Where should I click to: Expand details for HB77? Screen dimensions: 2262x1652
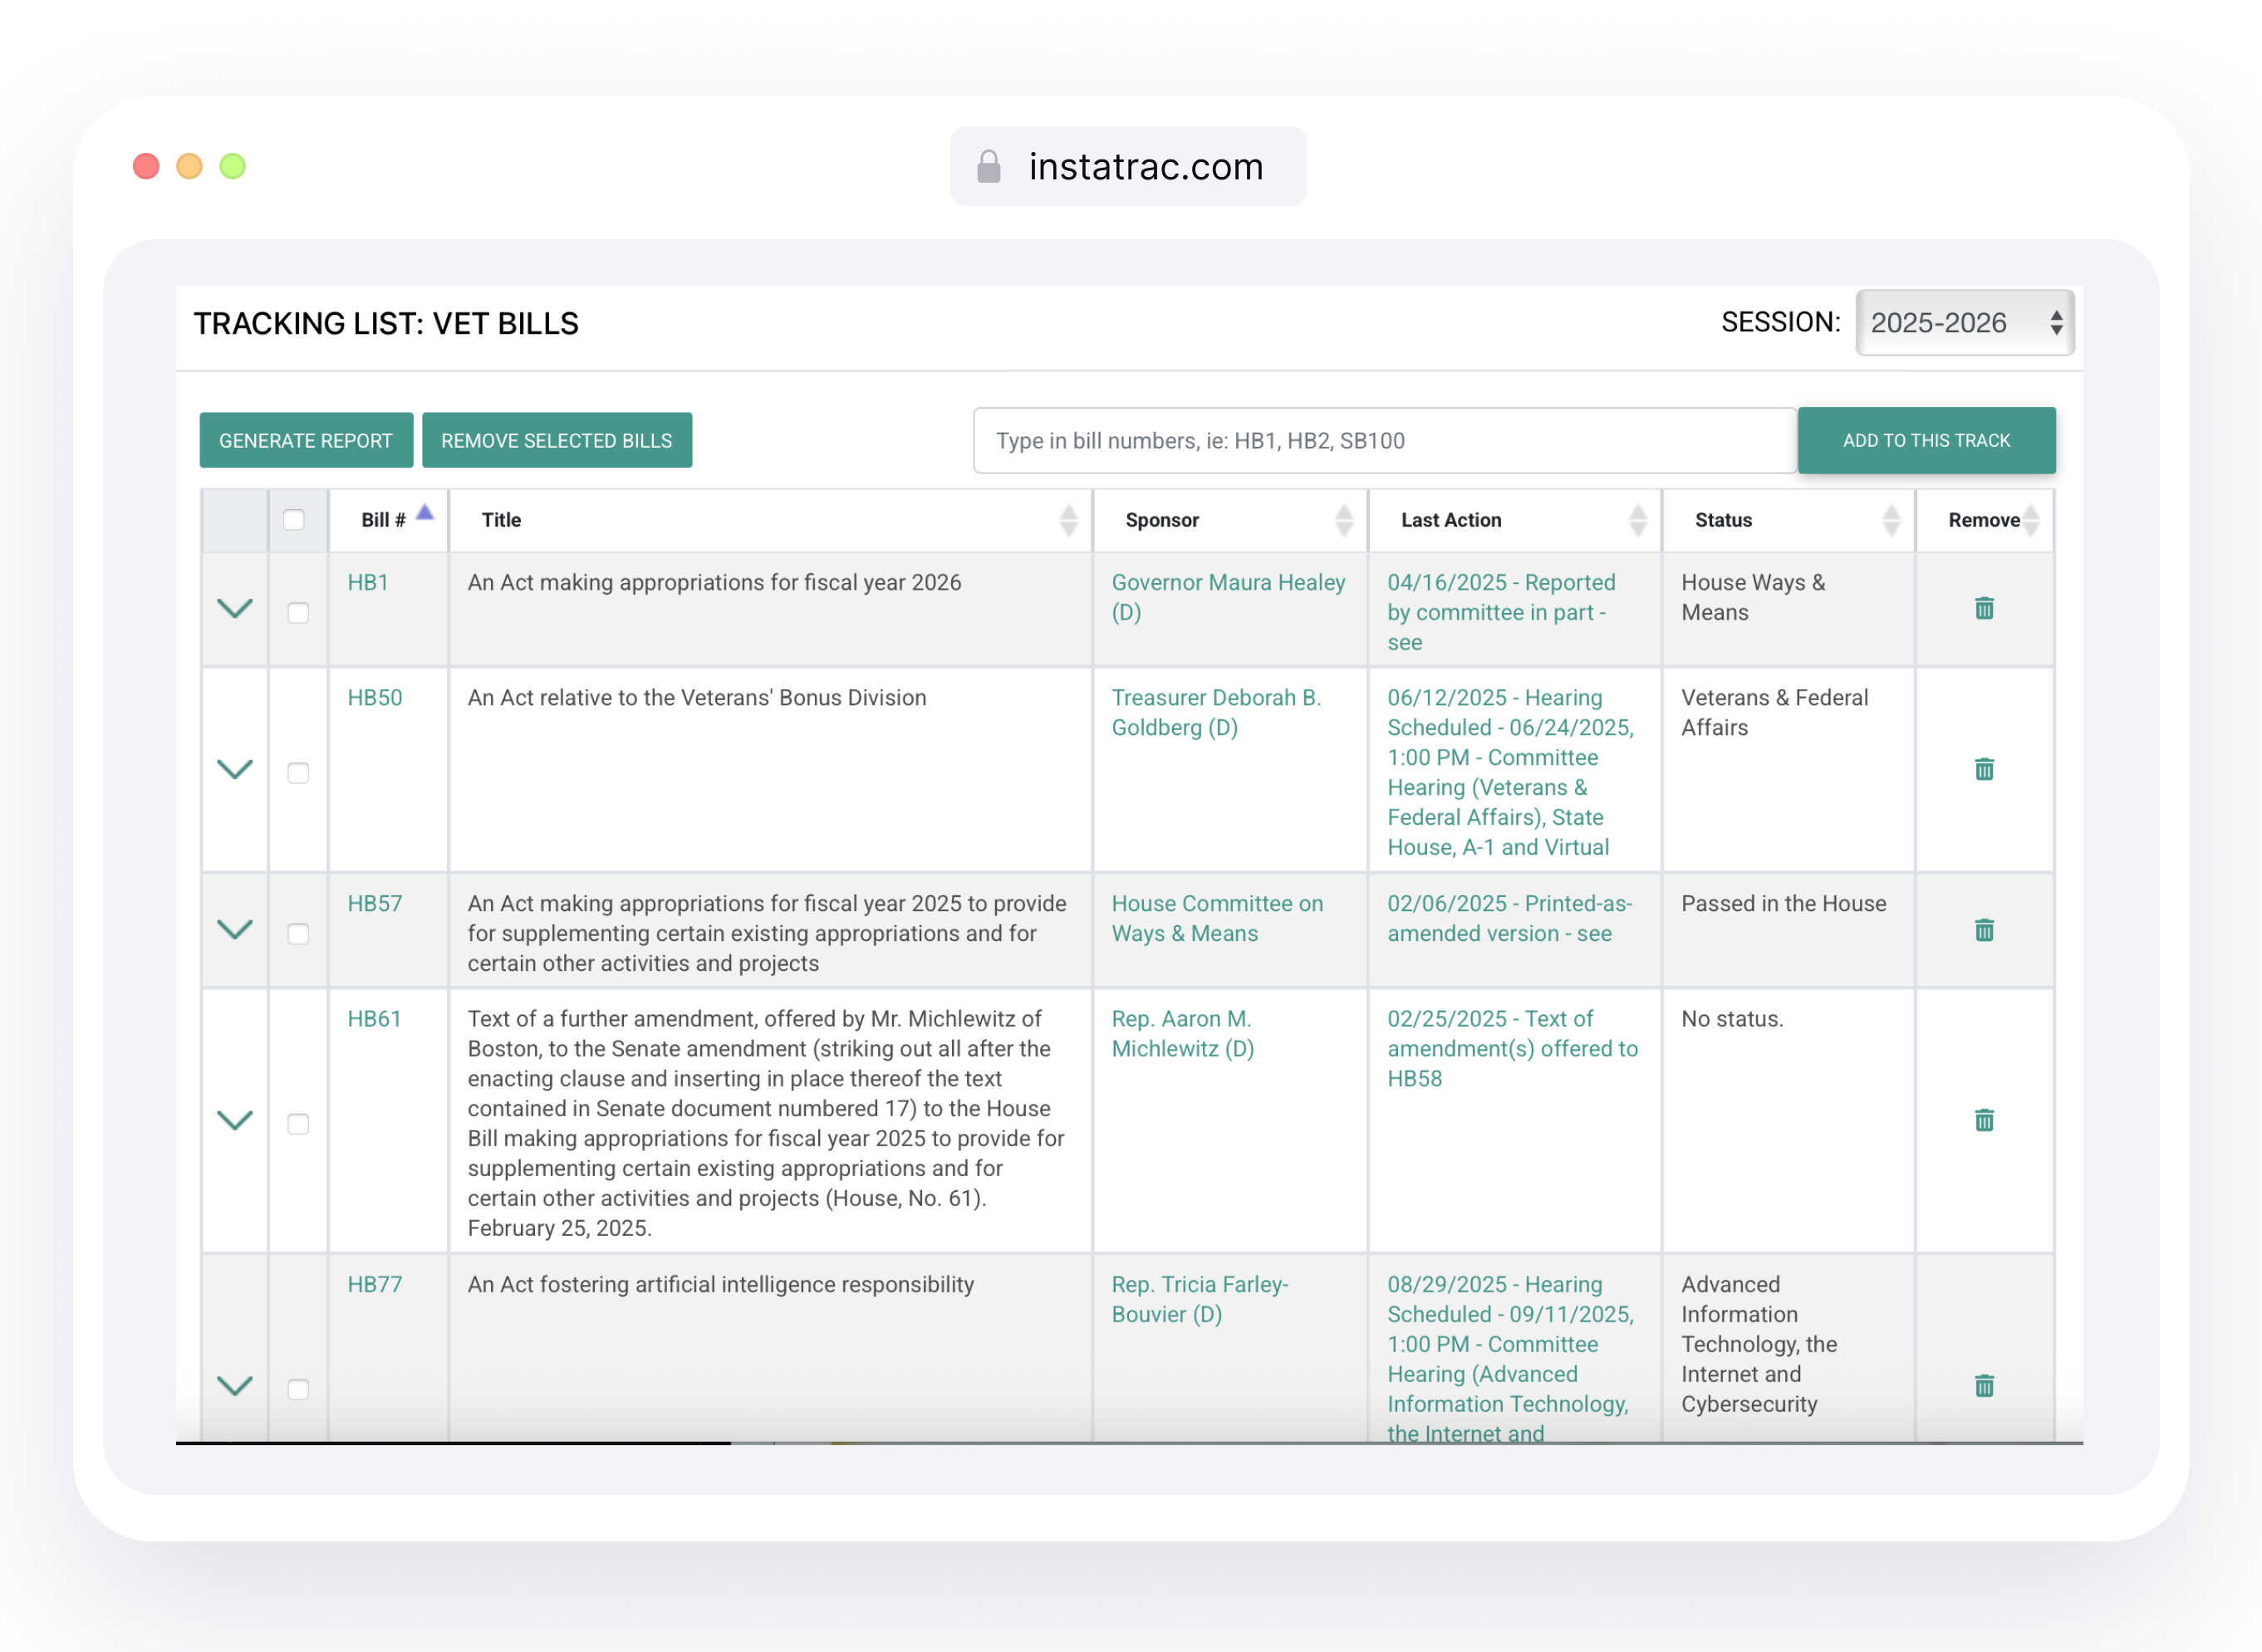click(x=235, y=1386)
